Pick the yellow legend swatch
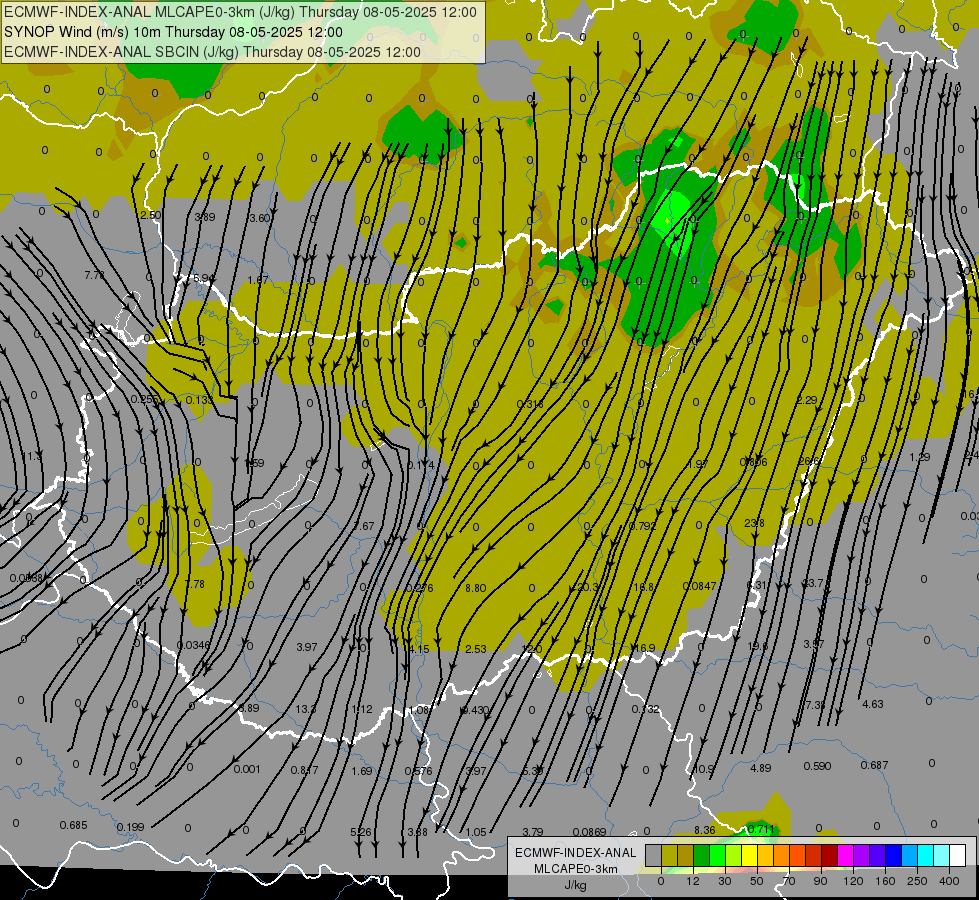979x900 pixels. click(x=749, y=855)
